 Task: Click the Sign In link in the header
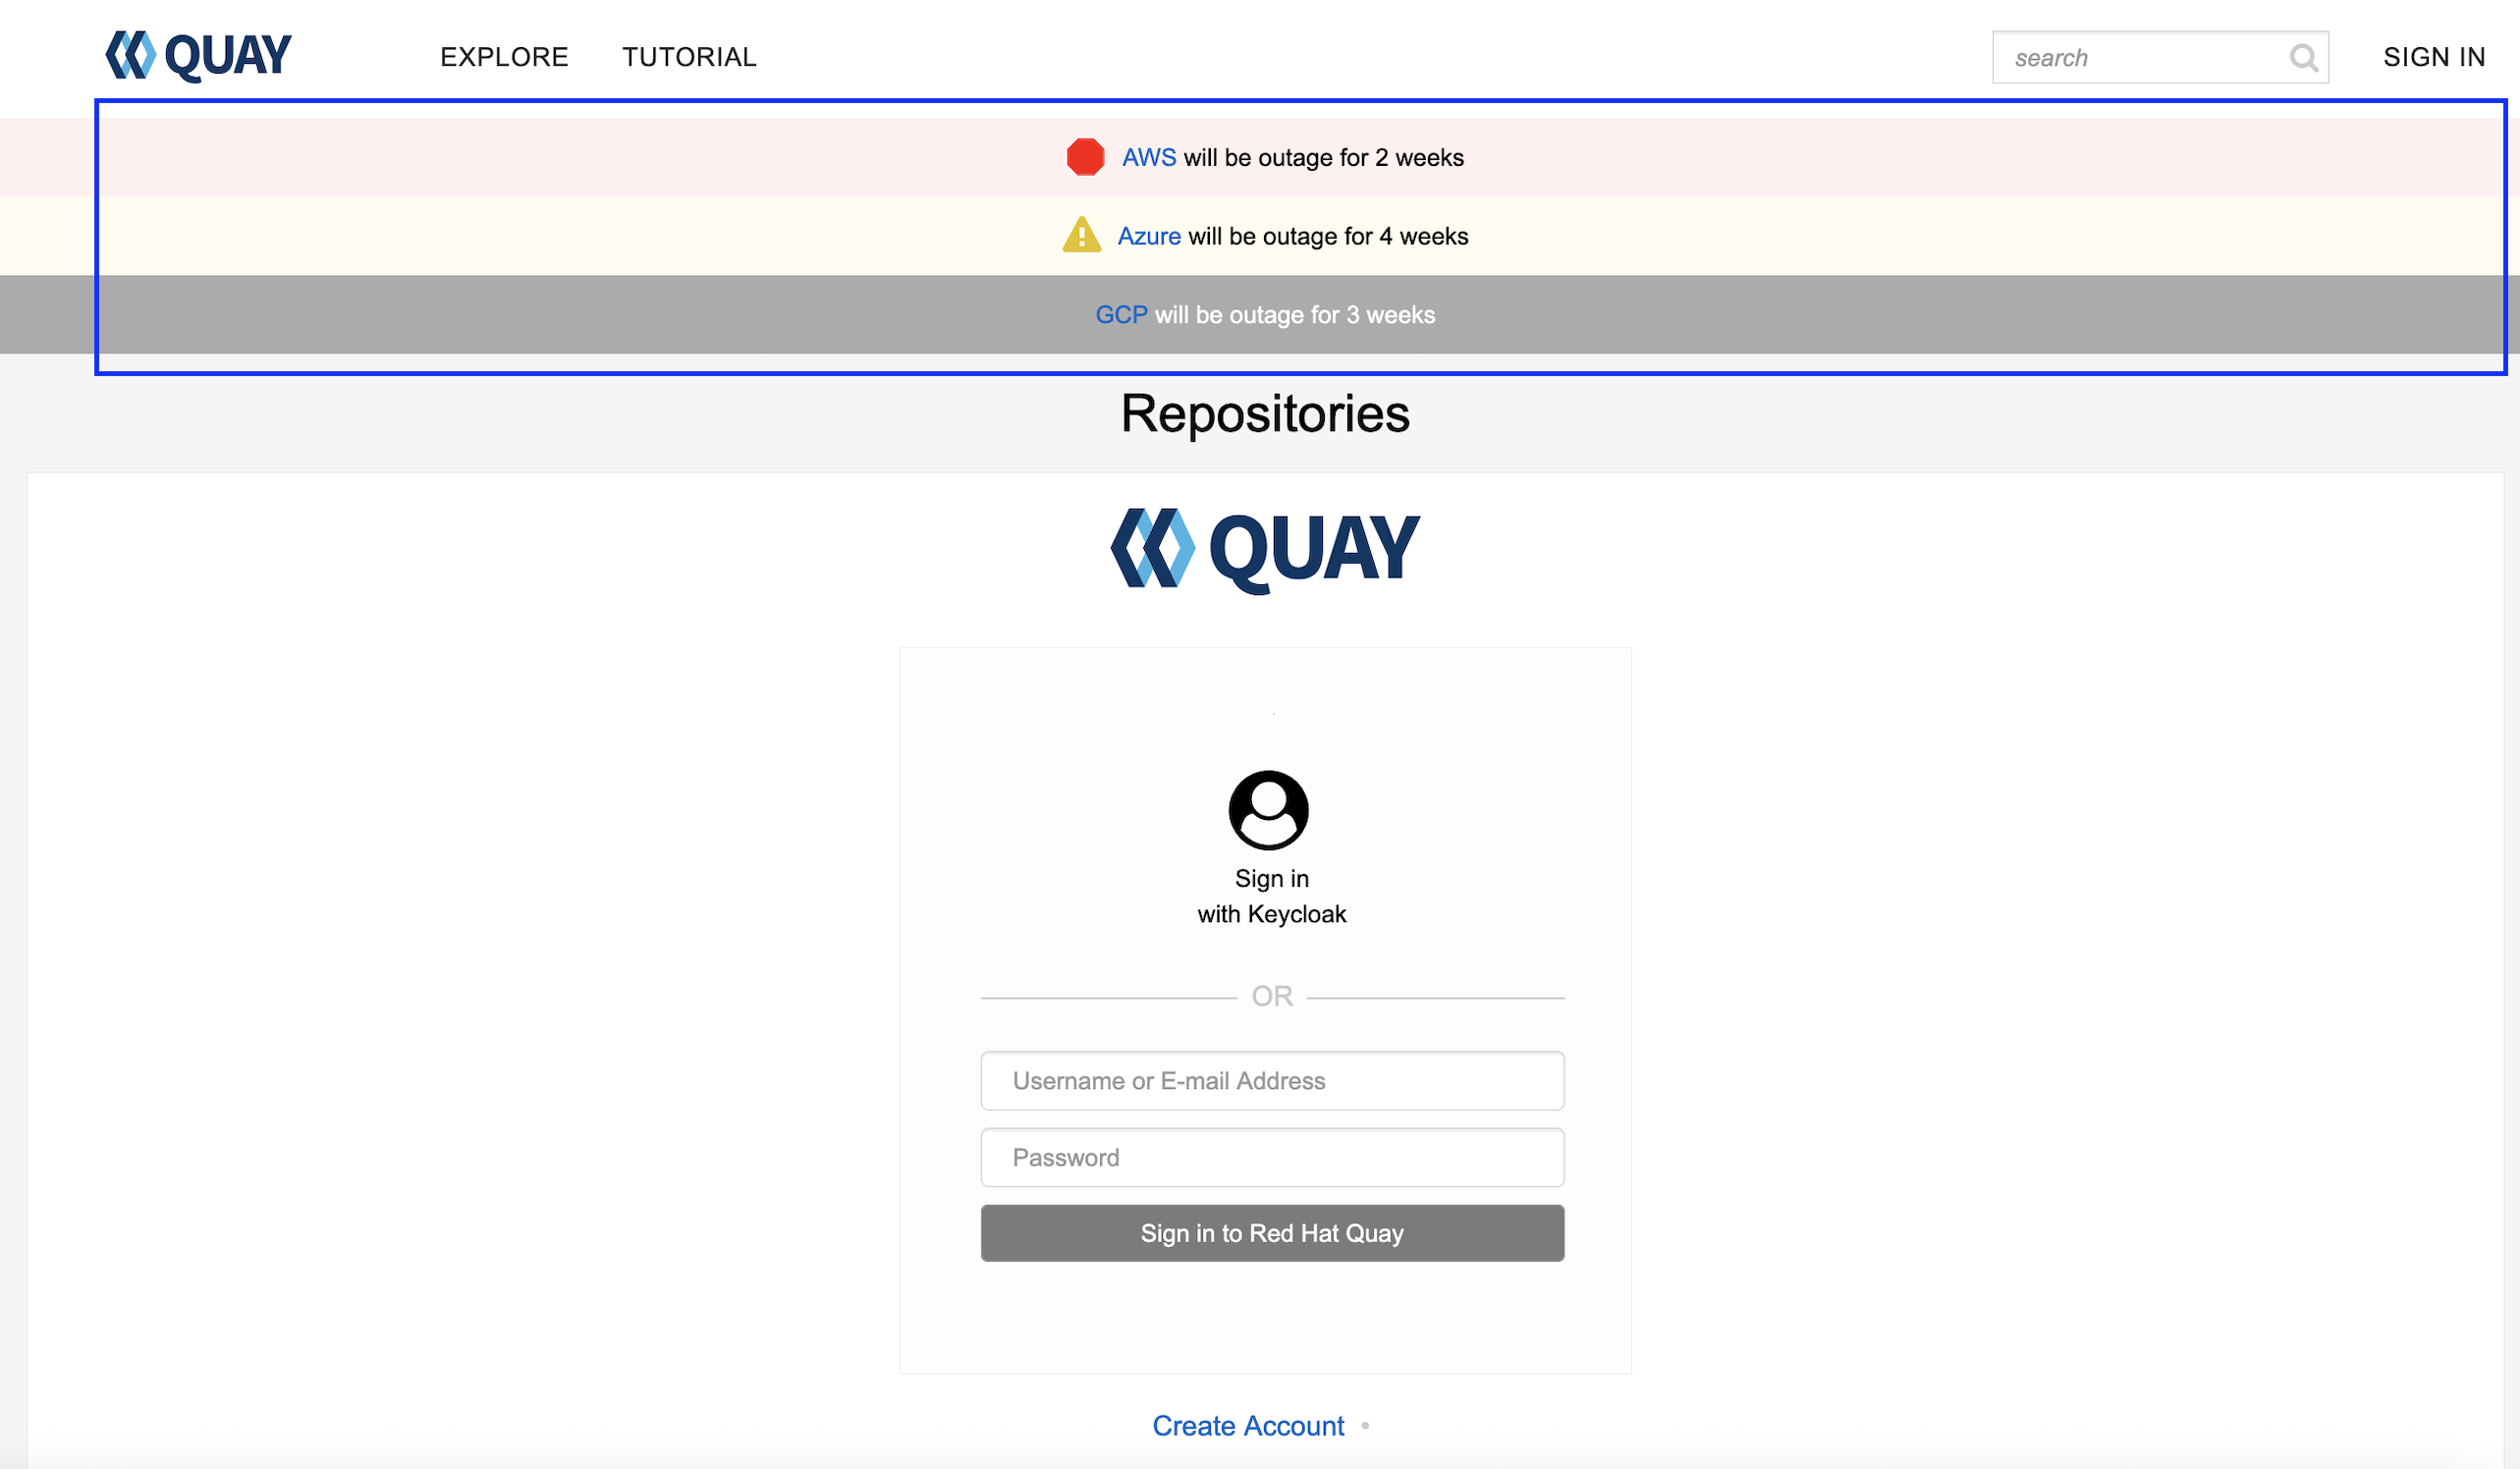tap(2433, 57)
